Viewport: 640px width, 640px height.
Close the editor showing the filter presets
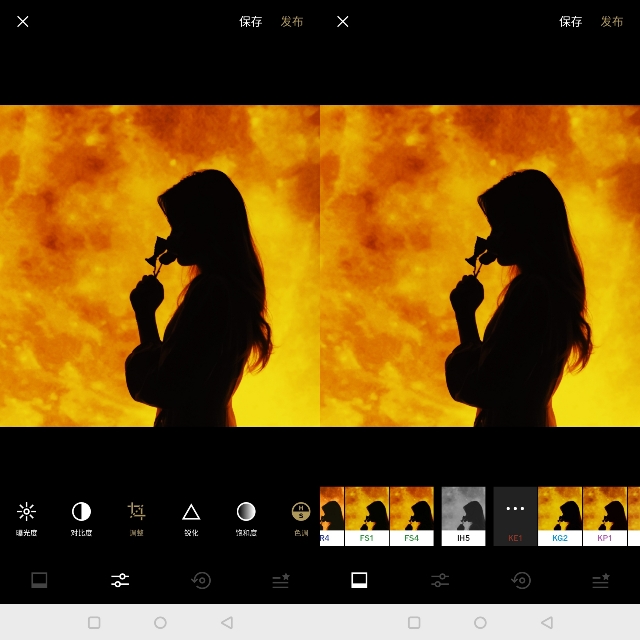343,22
